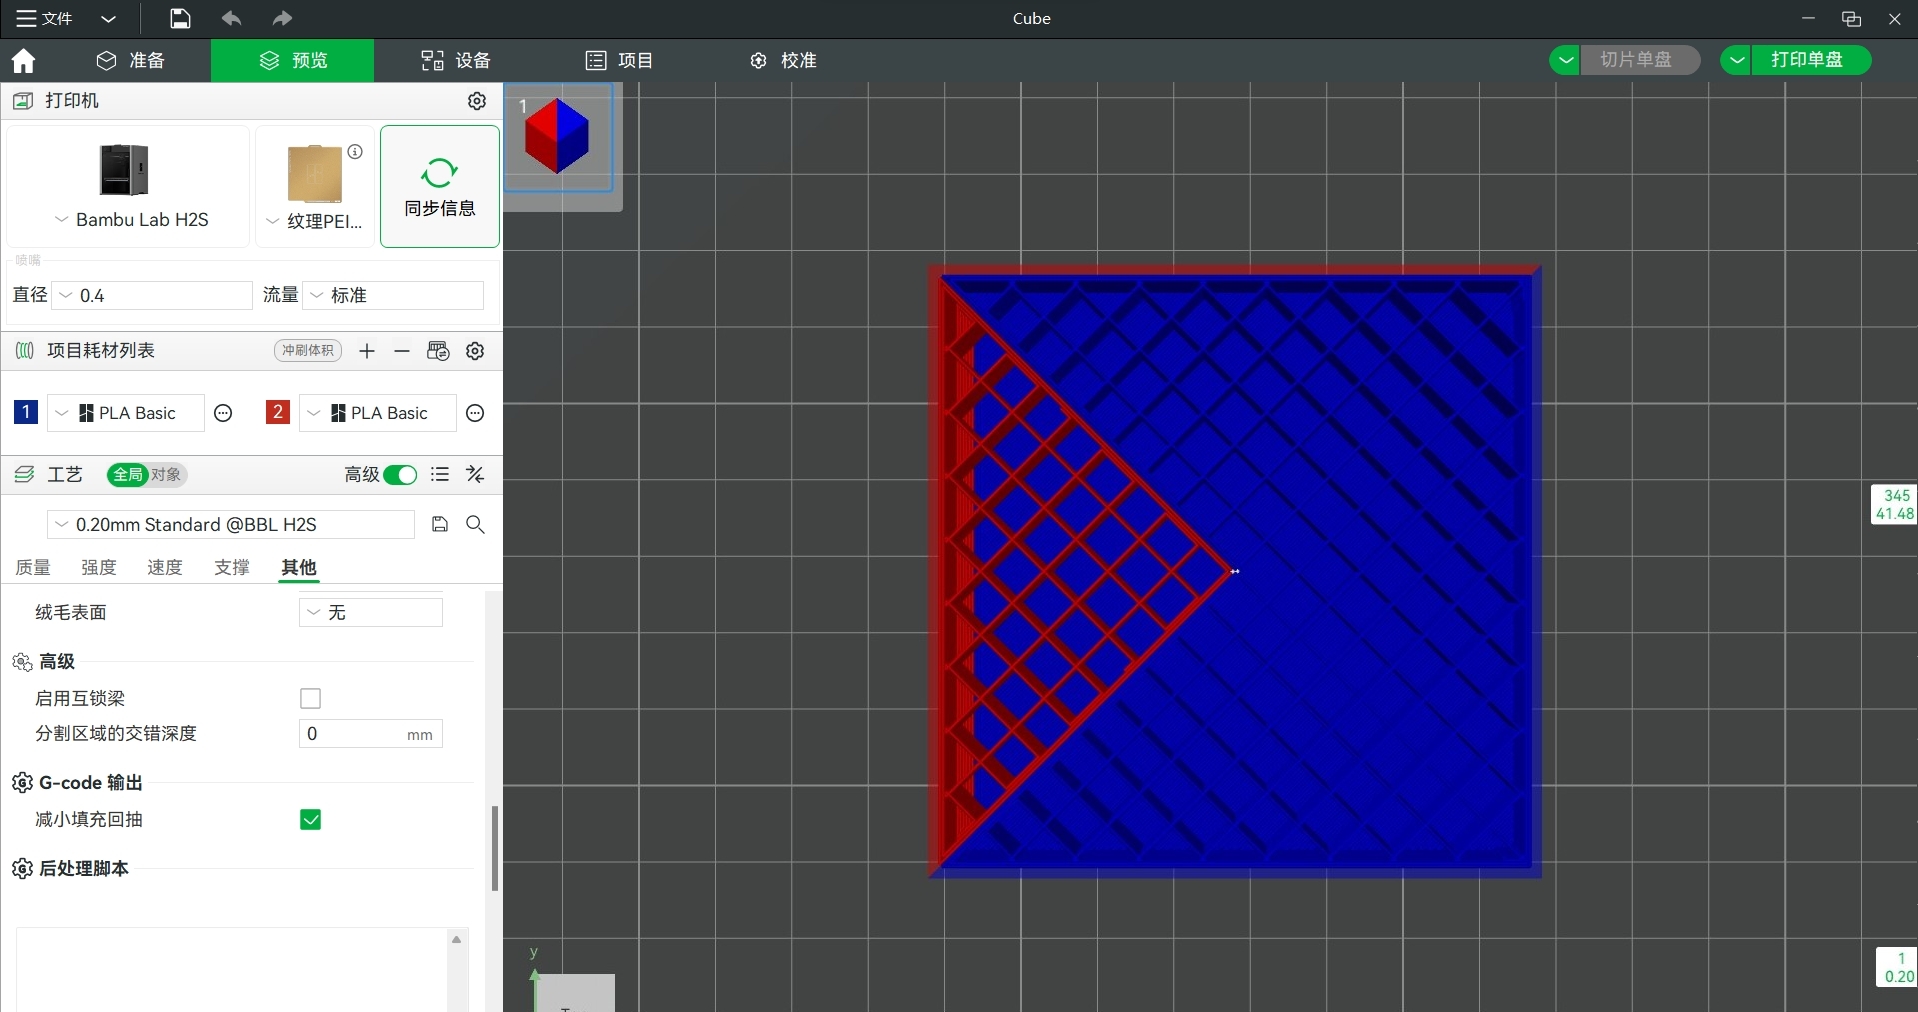Open the 速度 settings tab
1918x1012 pixels.
click(x=165, y=567)
